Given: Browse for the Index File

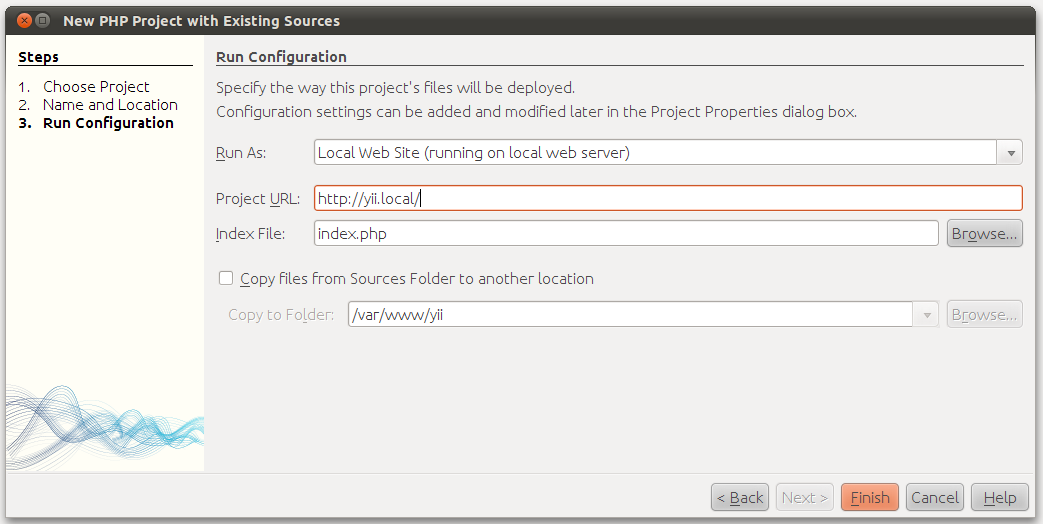Looking at the screenshot, I should (984, 234).
